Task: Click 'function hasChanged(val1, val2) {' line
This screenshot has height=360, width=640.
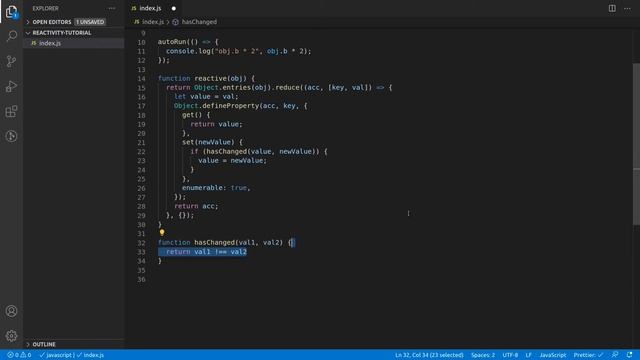Action: (226, 242)
